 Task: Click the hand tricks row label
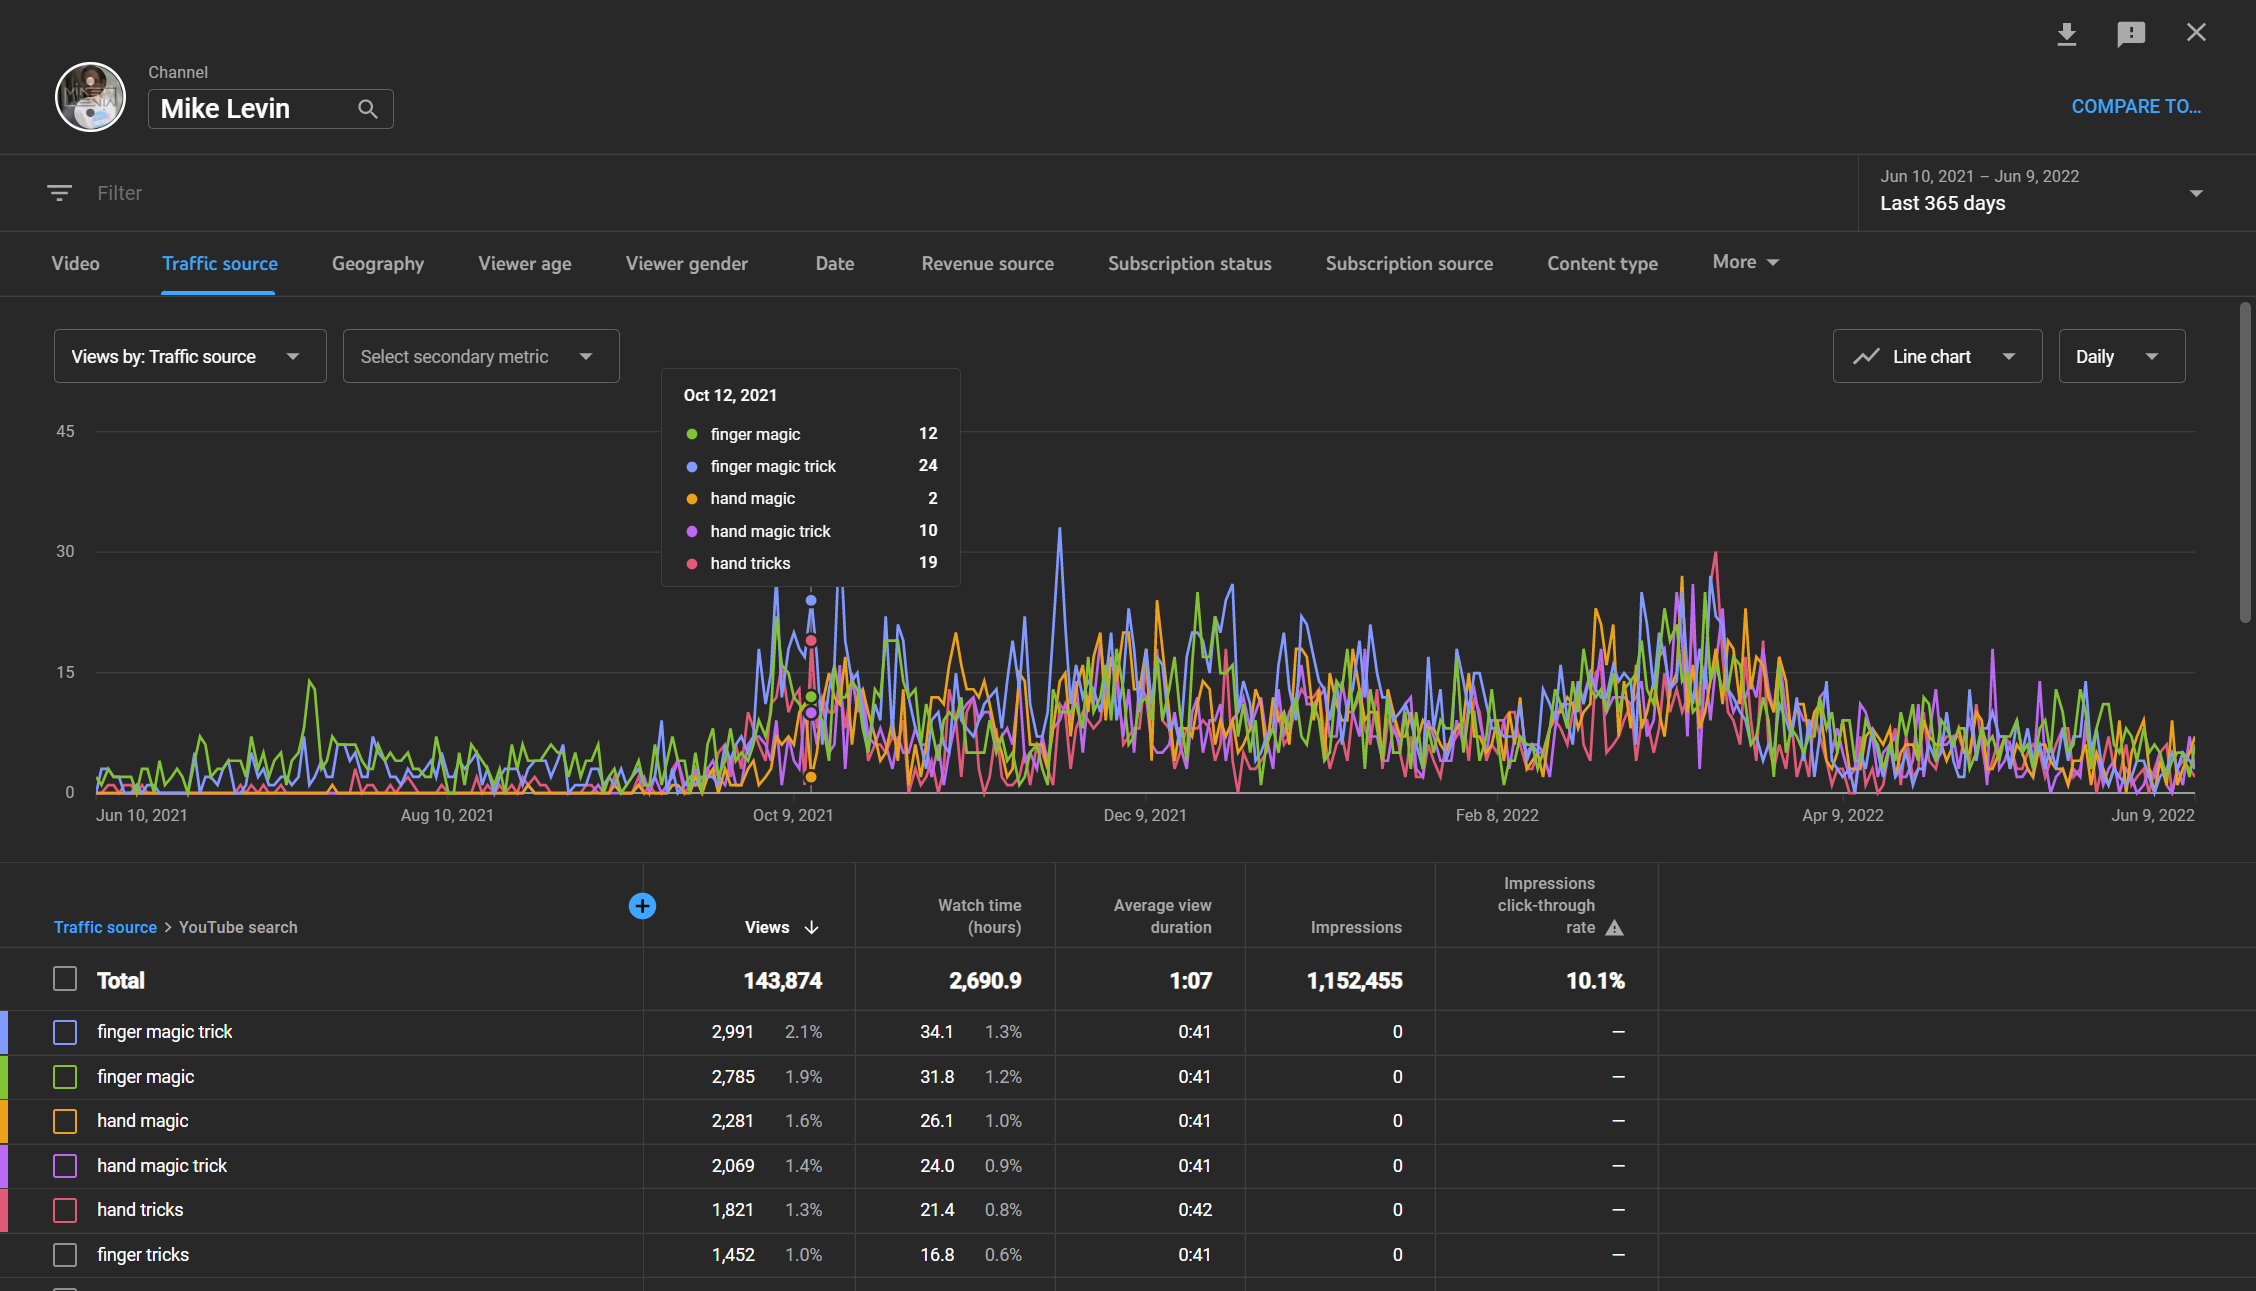140,1210
